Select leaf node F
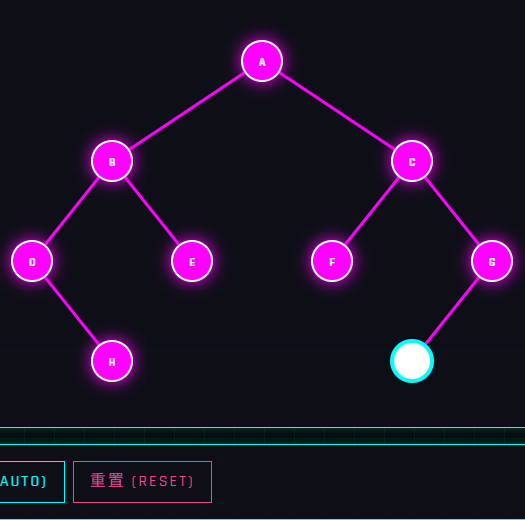 [x=332, y=261]
